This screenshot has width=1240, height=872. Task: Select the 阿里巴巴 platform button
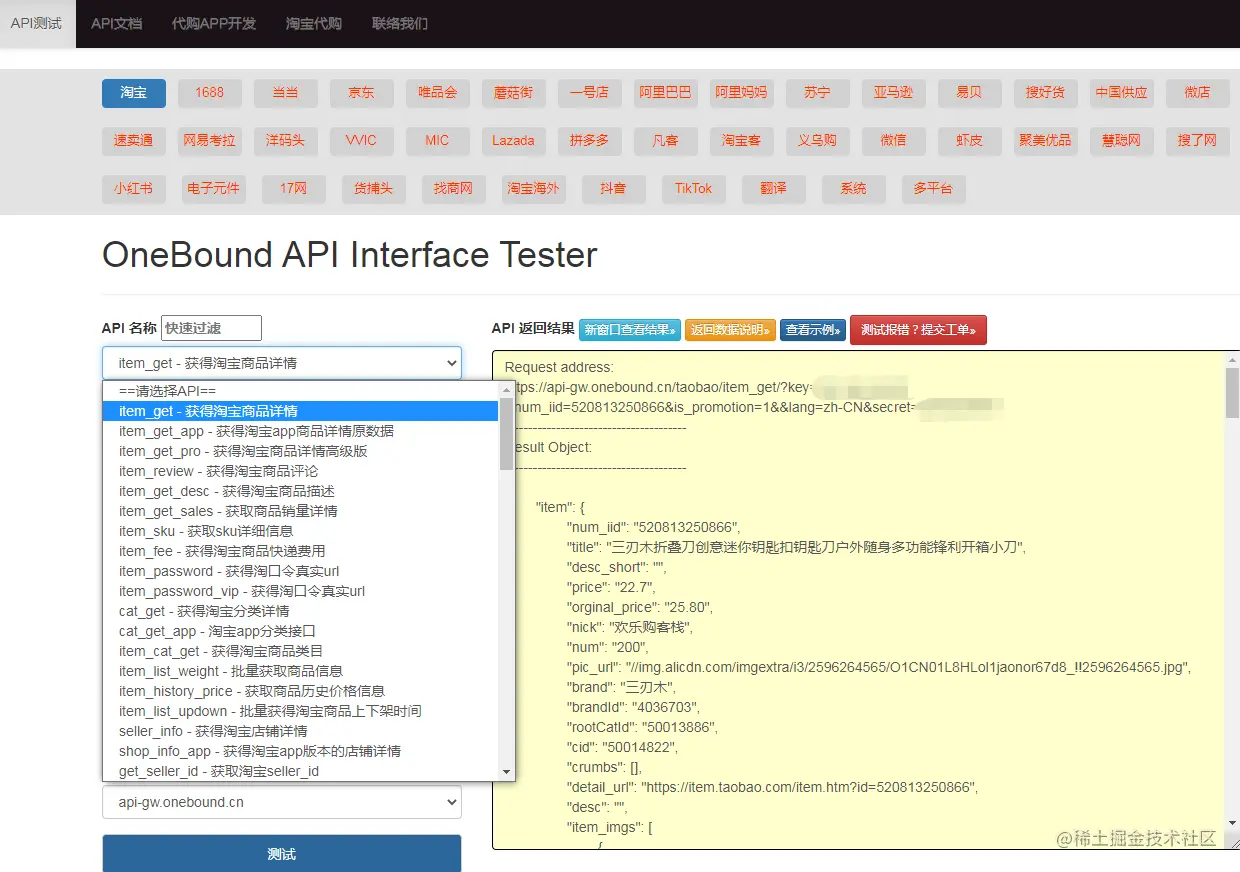[x=666, y=93]
